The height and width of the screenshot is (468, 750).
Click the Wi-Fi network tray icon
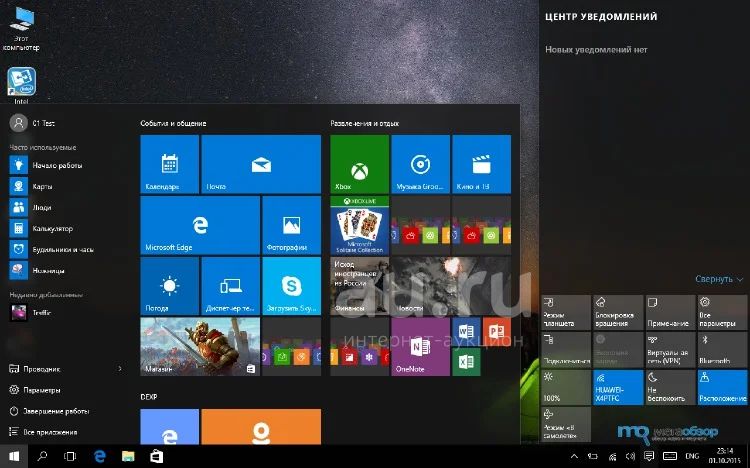pos(612,456)
